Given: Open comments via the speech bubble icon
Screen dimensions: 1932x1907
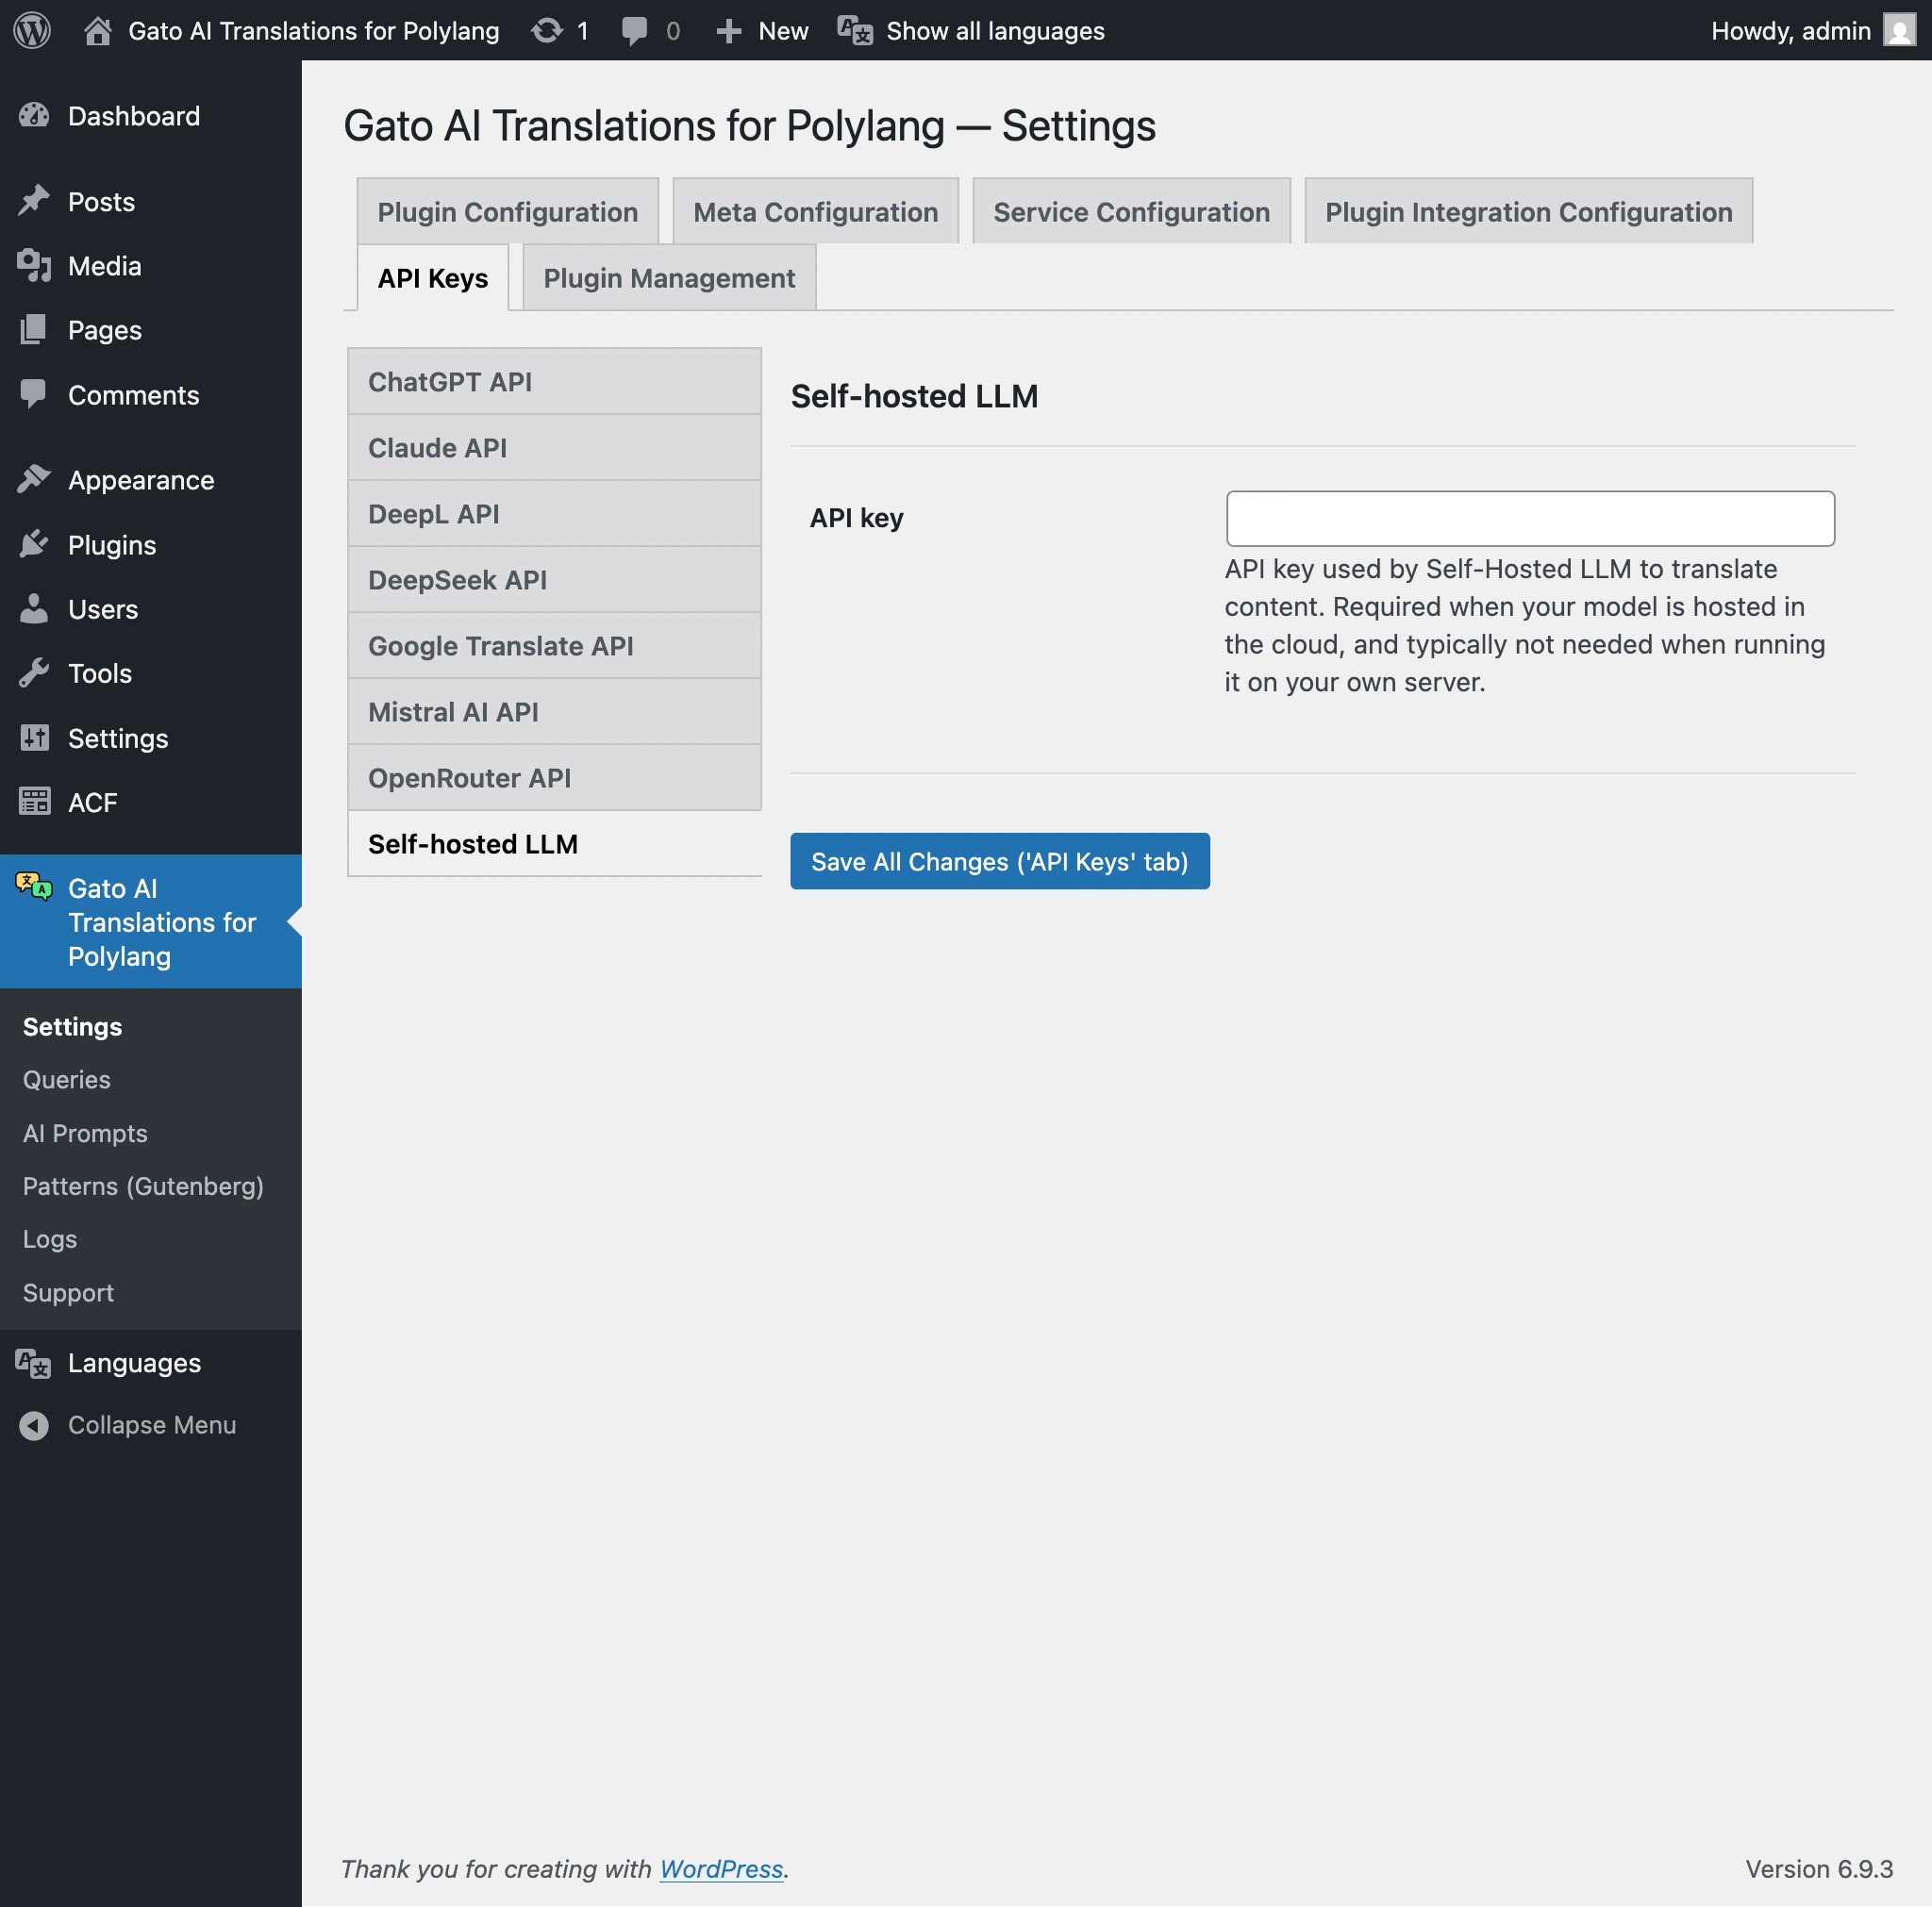Looking at the screenshot, I should 634,30.
